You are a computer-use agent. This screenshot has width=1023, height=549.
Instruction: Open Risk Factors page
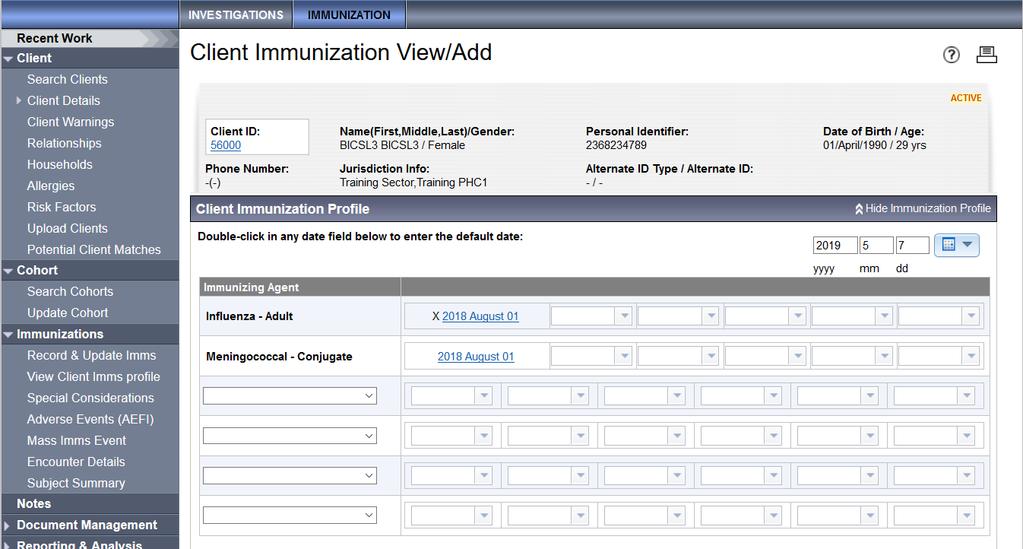pyautogui.click(x=61, y=207)
